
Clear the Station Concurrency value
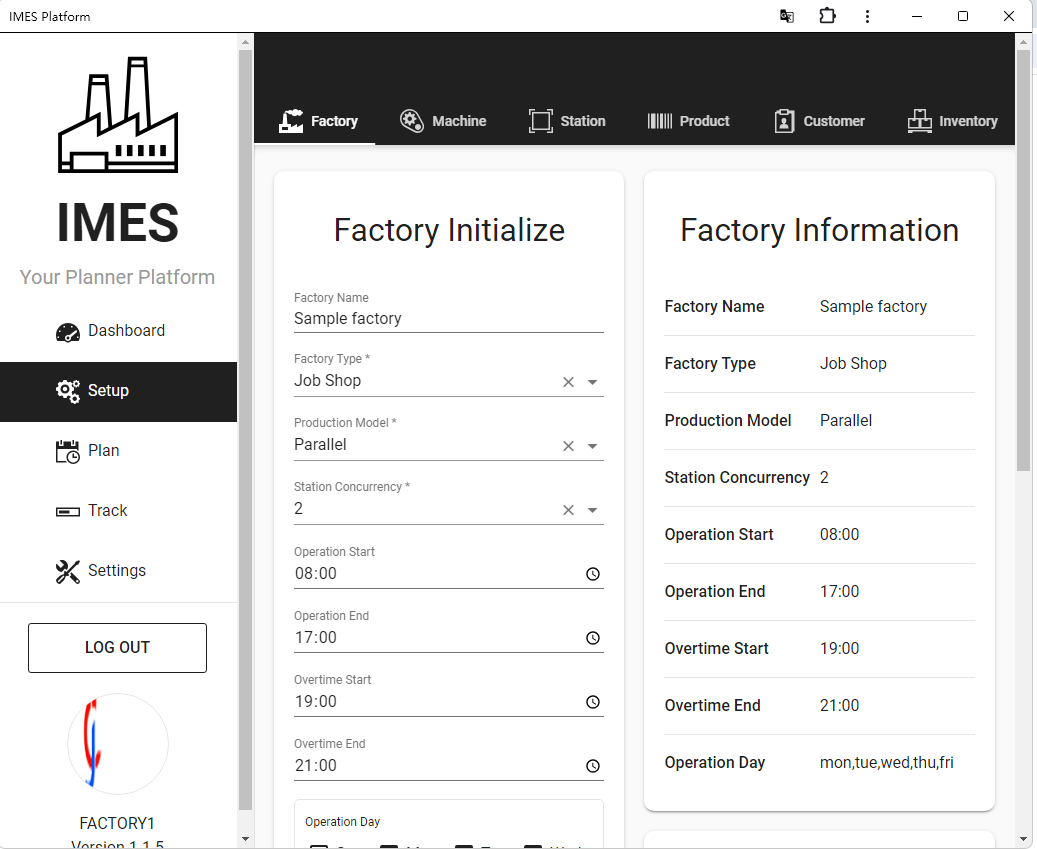[568, 510]
